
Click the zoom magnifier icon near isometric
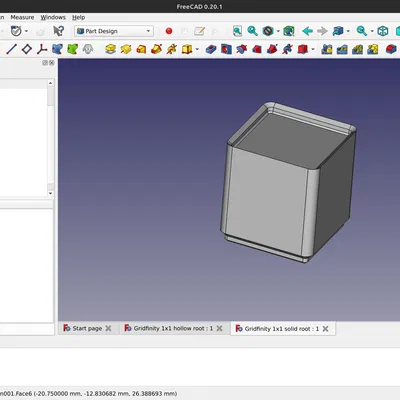pos(362,31)
